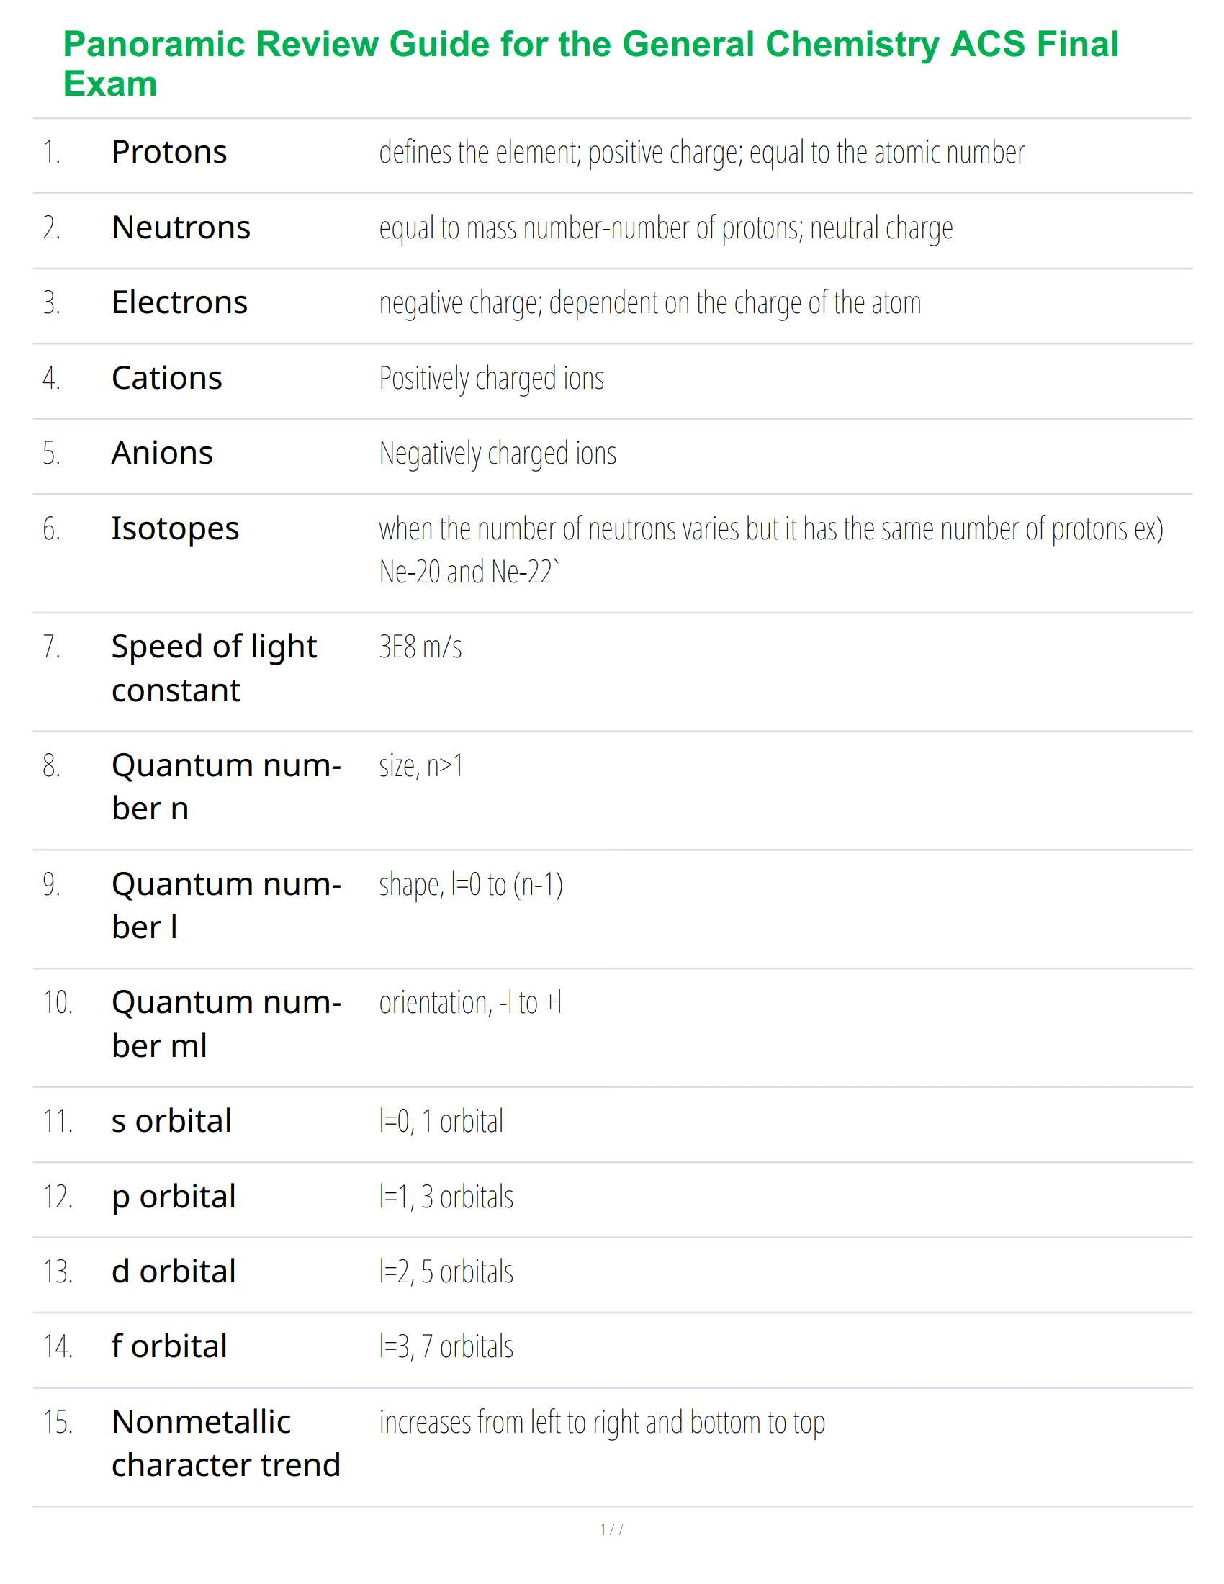Click the Panoramic Review Guide title heading
Image resolution: width=1224 pixels, height=1584 pixels.
(x=590, y=63)
